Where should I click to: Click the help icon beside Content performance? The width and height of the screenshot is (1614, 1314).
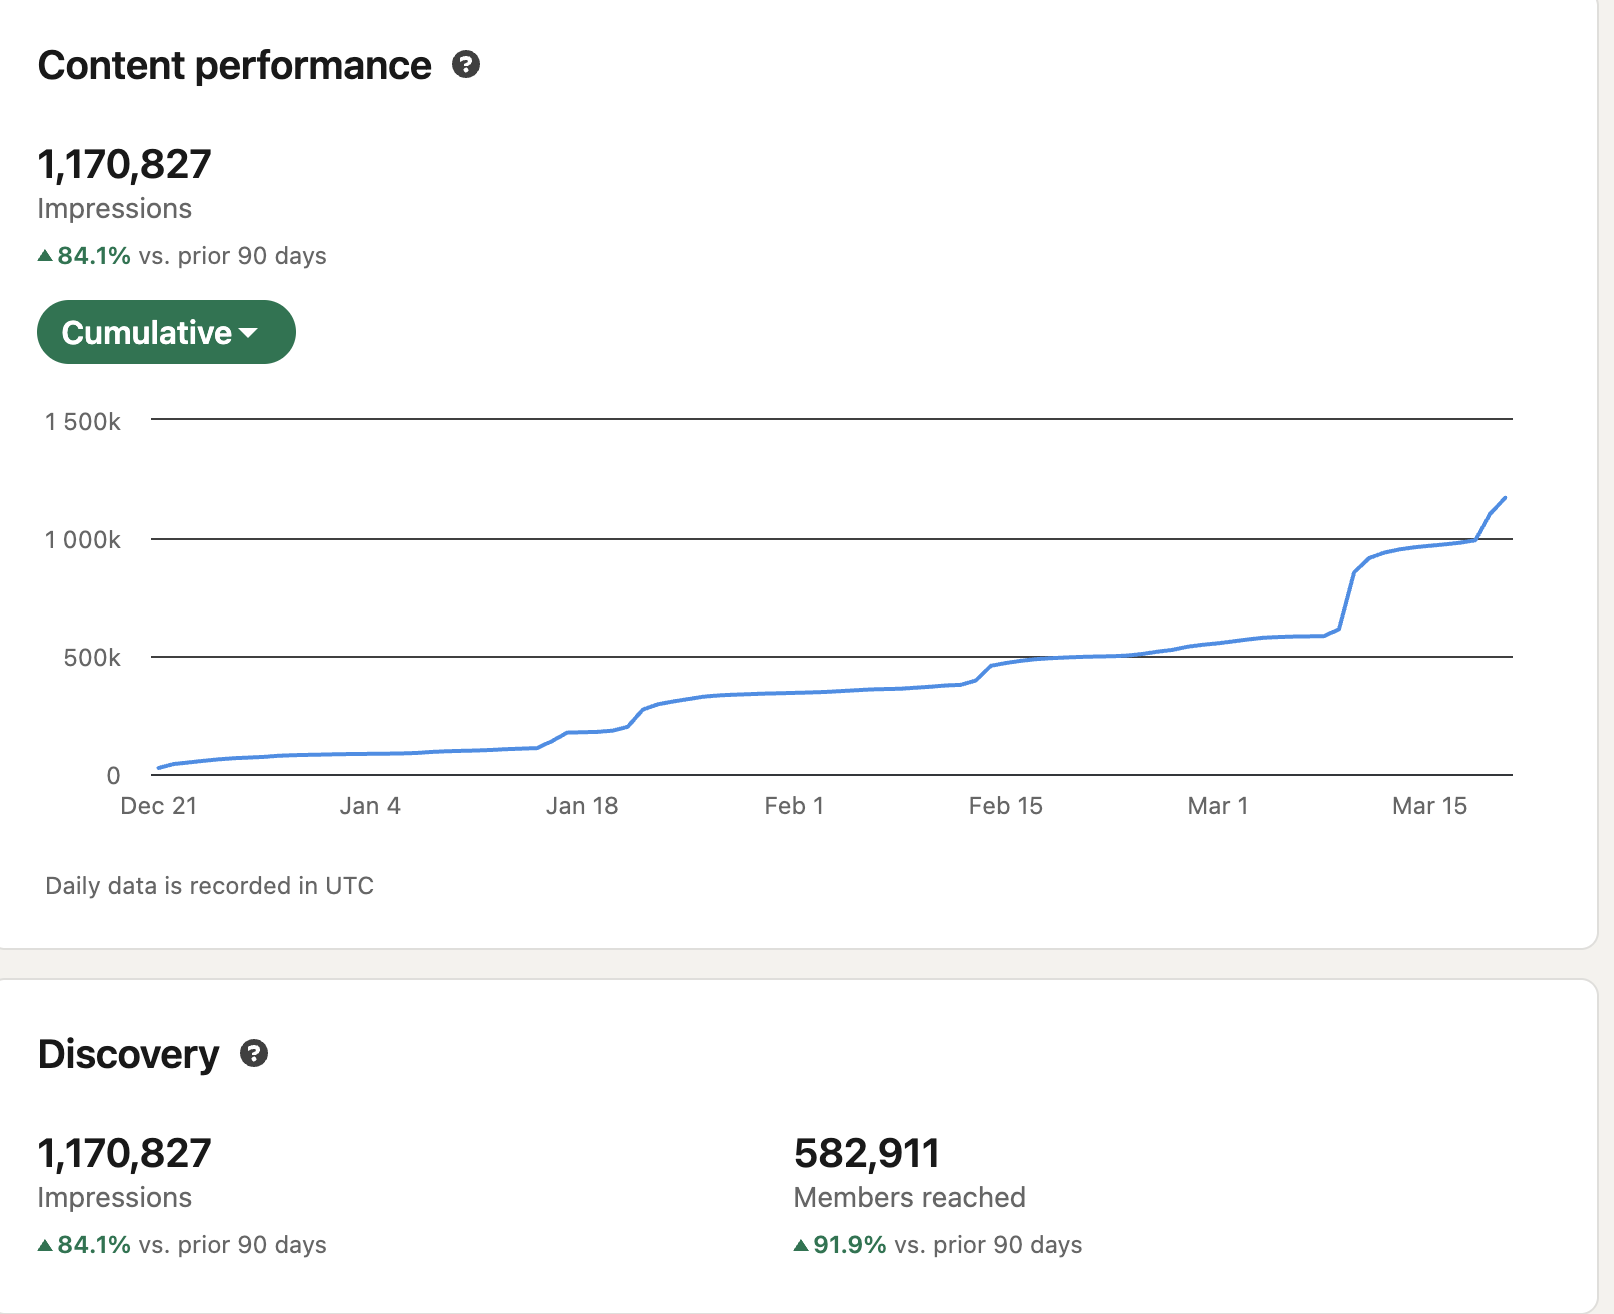tap(466, 65)
